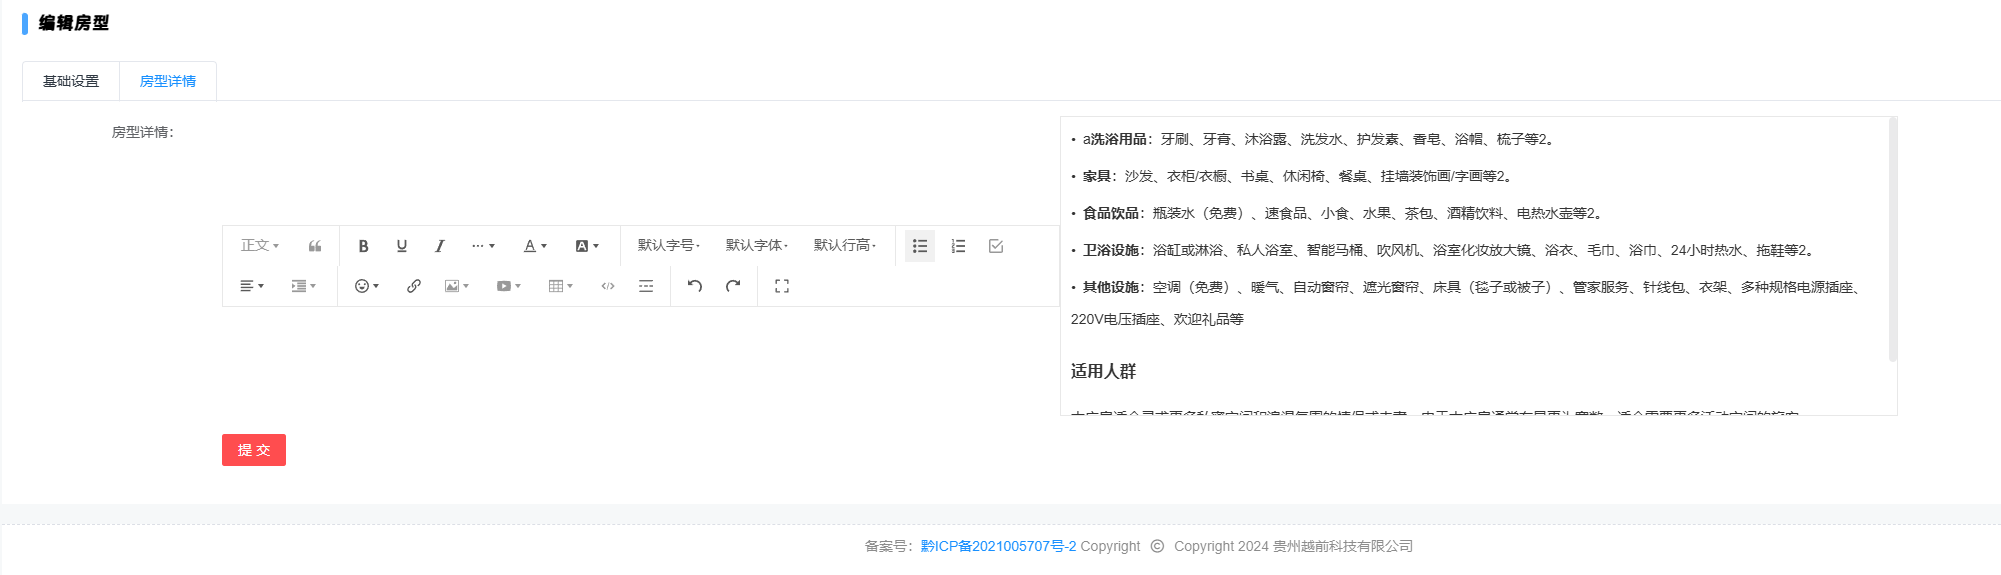The width and height of the screenshot is (2001, 575).
Task: Apply italic formatting
Action: coord(439,246)
